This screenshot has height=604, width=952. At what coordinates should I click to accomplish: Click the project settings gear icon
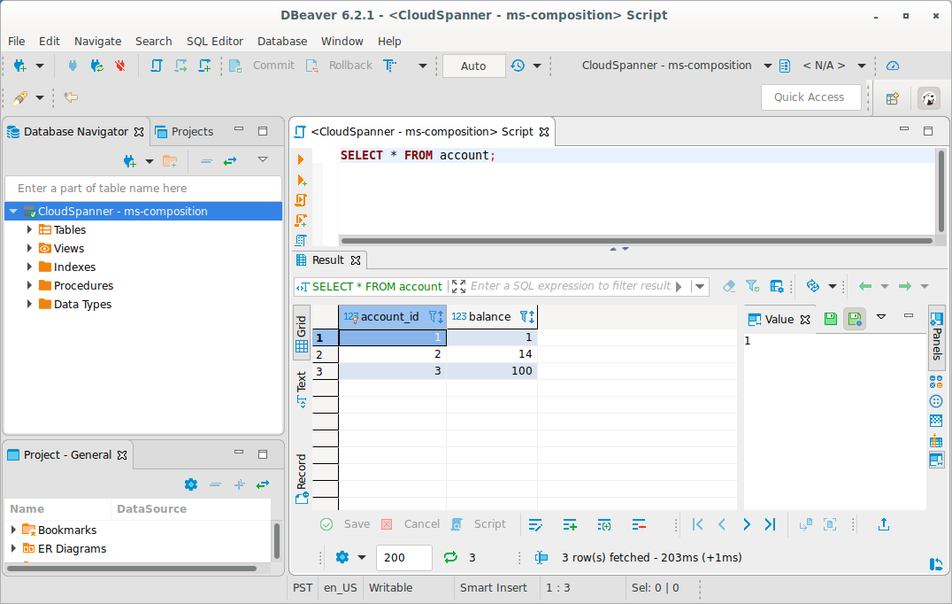191,484
